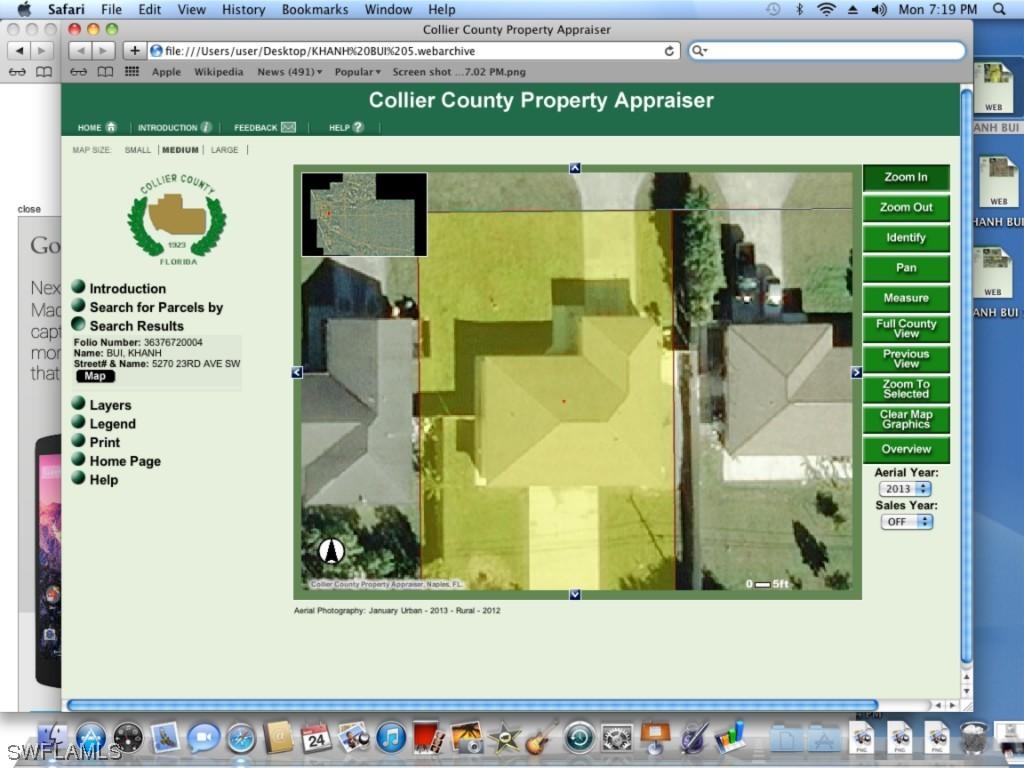Viewport: 1024px width, 768px height.
Task: Open the Bookmarks menu in the menu bar
Action: tap(314, 9)
